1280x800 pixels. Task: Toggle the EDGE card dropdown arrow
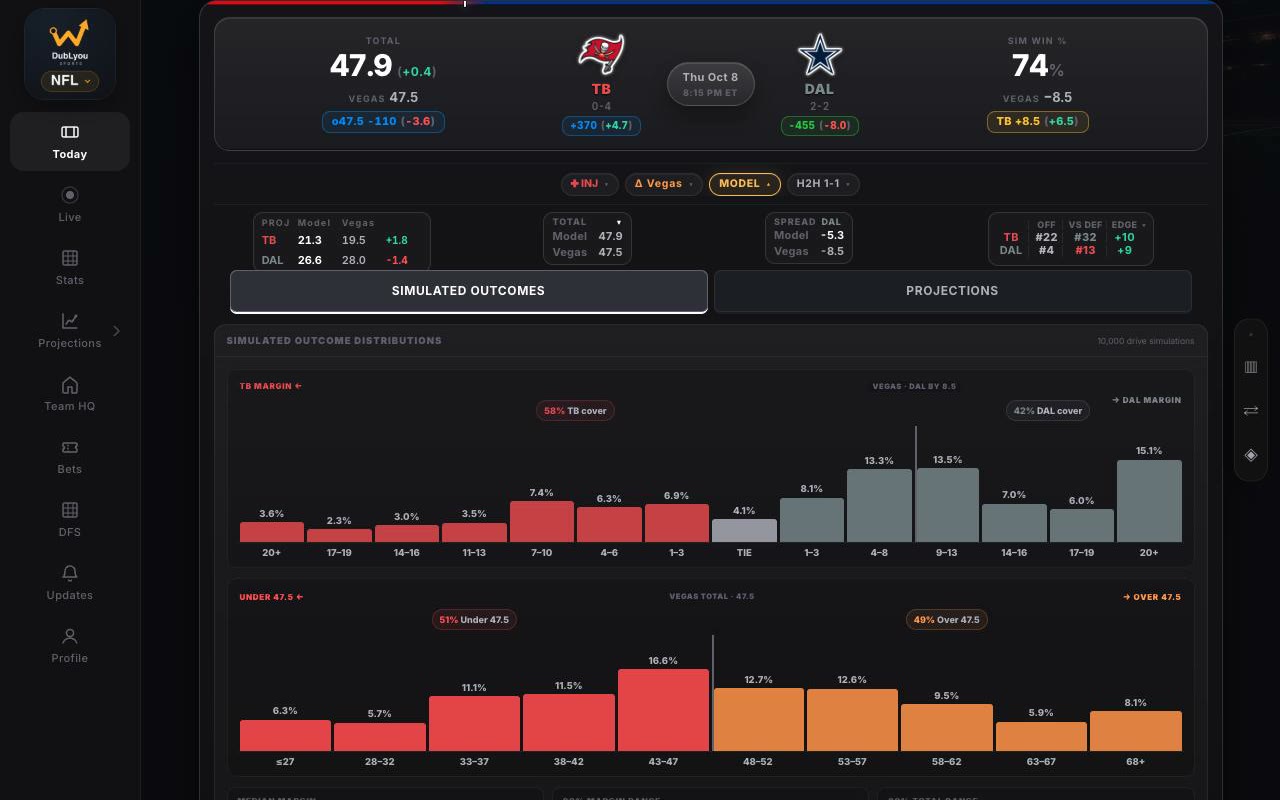point(1144,225)
